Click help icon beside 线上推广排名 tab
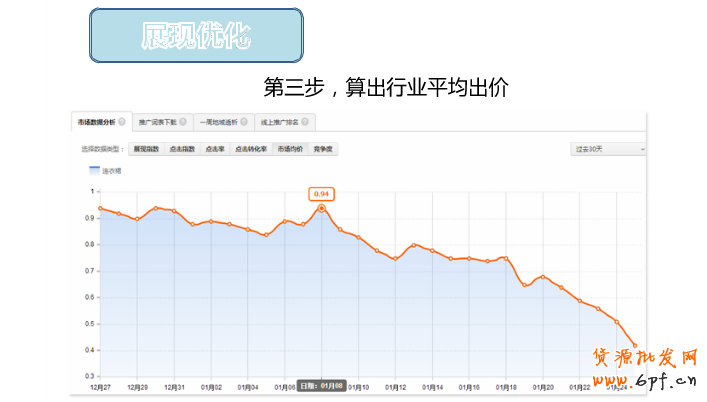 pyautogui.click(x=305, y=122)
